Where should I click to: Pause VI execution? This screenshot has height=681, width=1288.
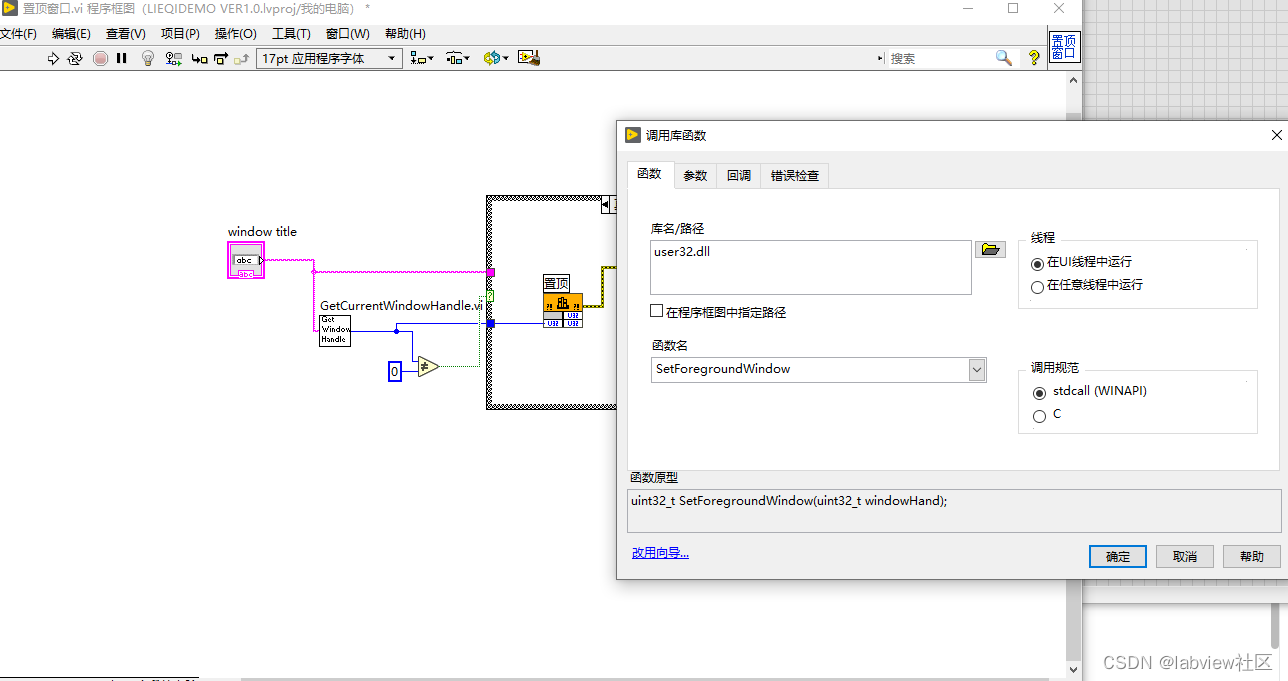(122, 58)
